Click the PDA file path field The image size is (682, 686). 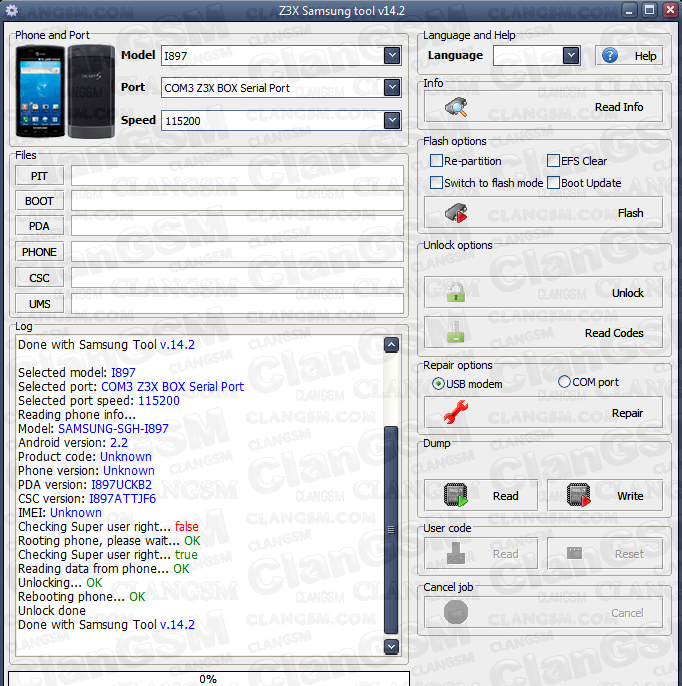coord(237,226)
